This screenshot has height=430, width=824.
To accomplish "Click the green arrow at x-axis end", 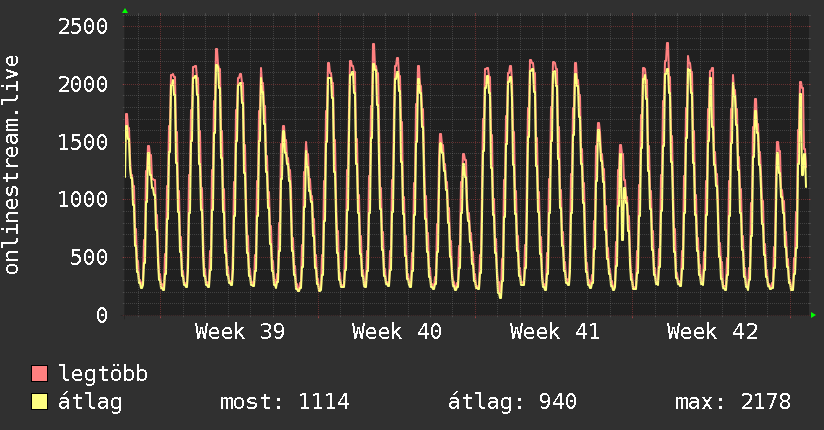I will (813, 315).
